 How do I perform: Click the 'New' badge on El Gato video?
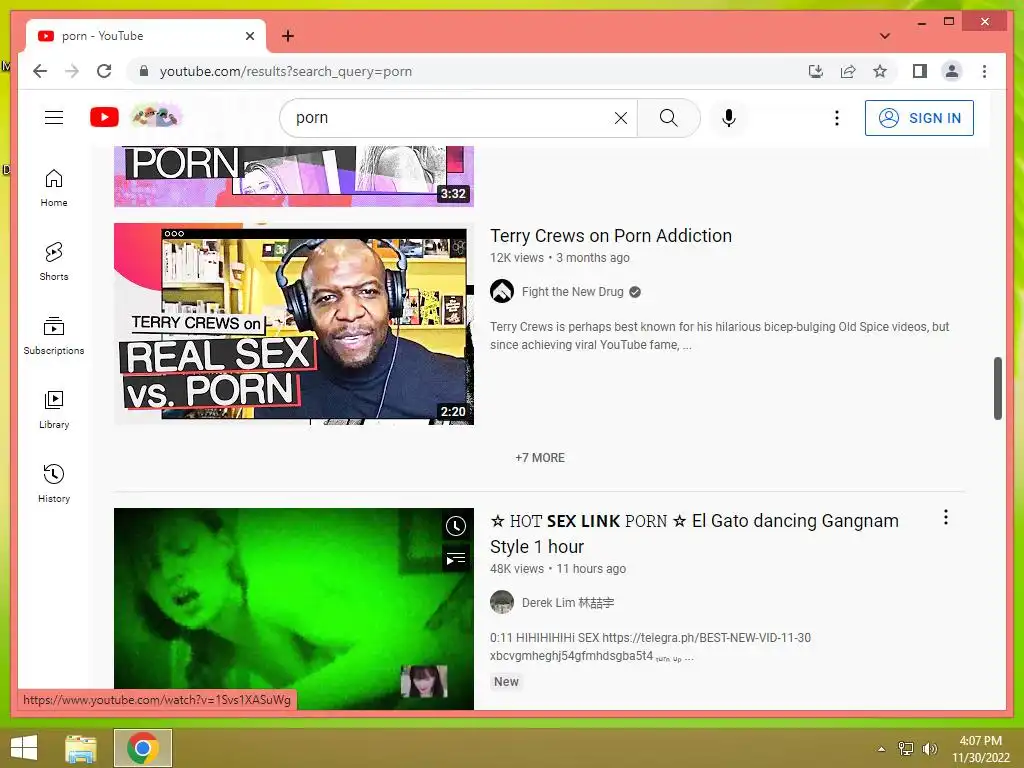pos(506,682)
